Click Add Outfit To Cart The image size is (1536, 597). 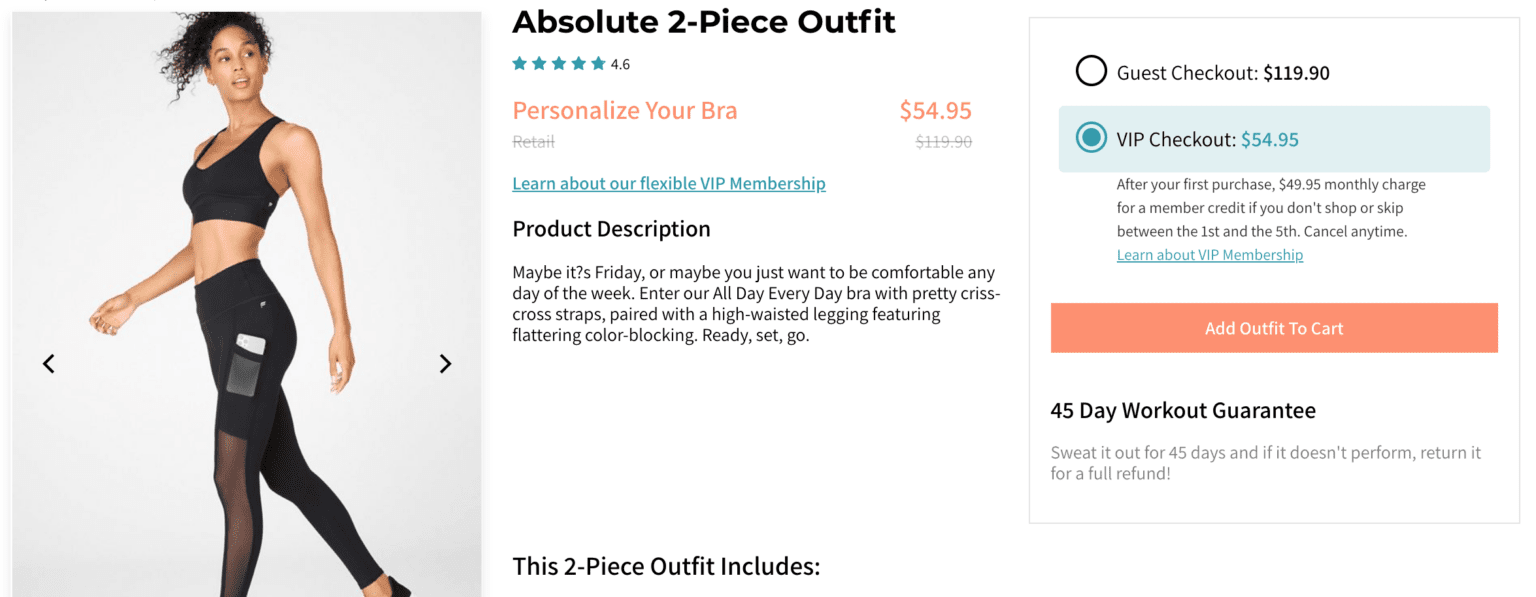click(1273, 327)
